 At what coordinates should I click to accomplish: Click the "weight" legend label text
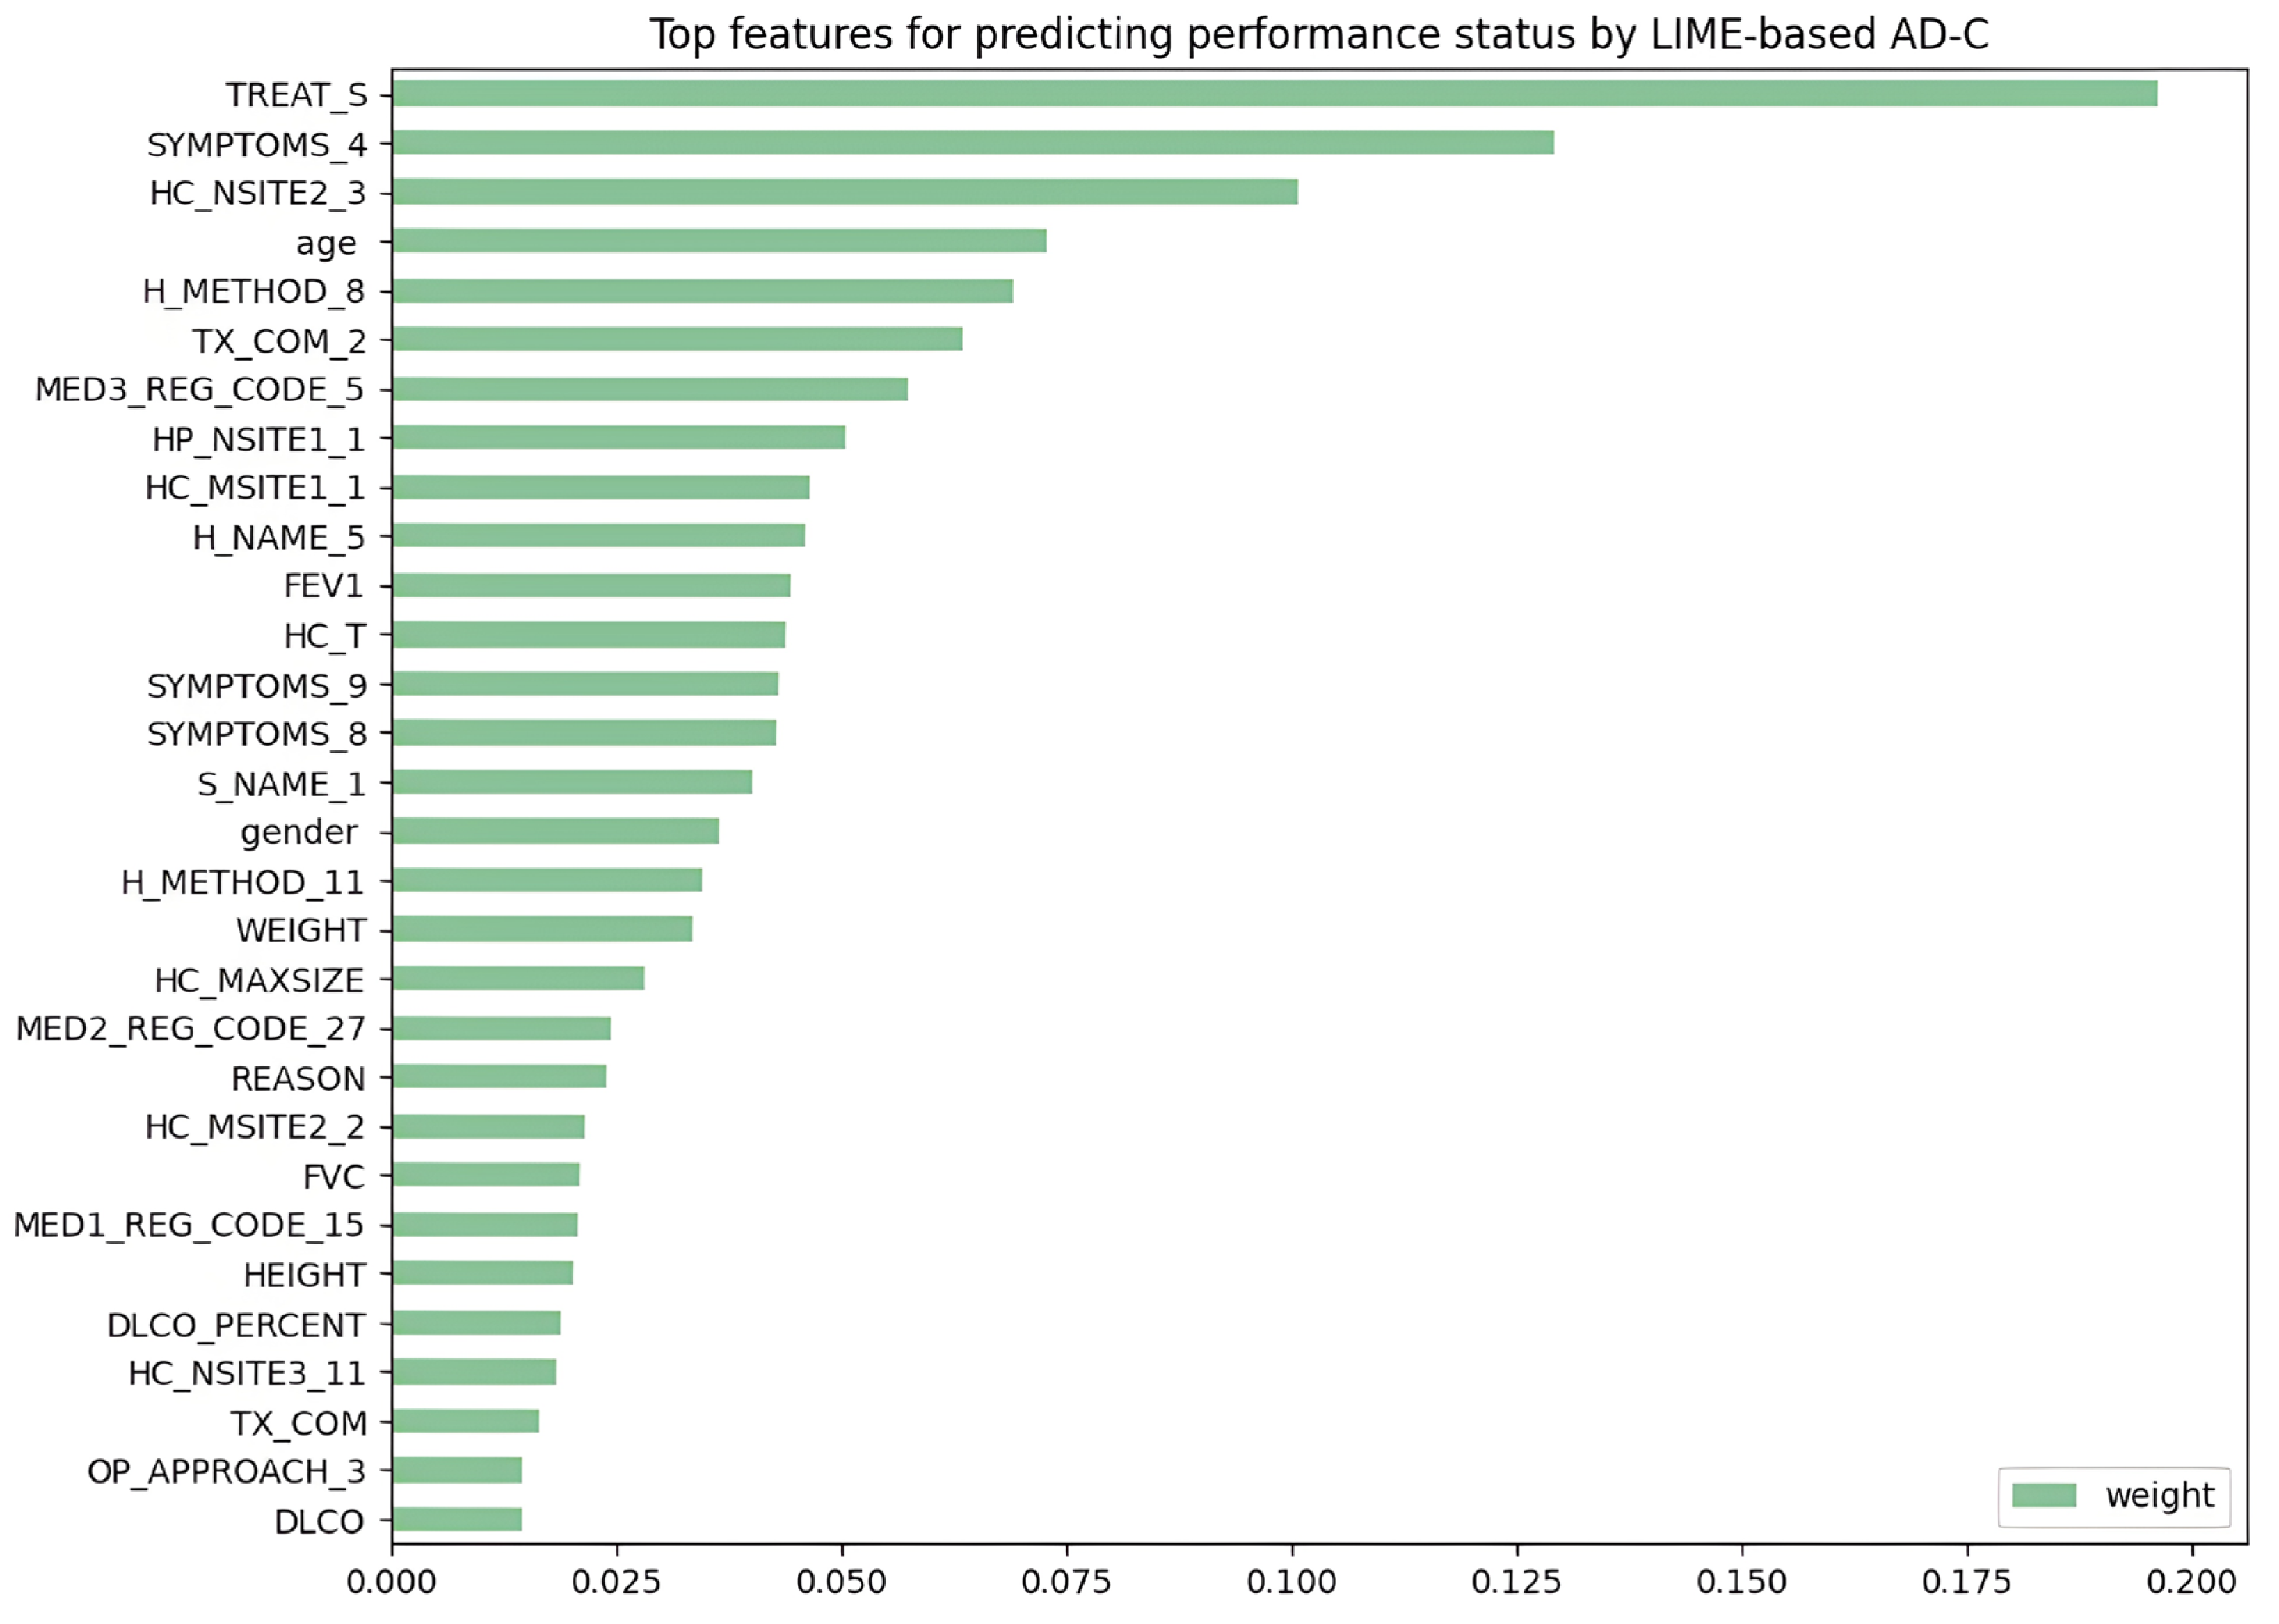(x=2159, y=1495)
